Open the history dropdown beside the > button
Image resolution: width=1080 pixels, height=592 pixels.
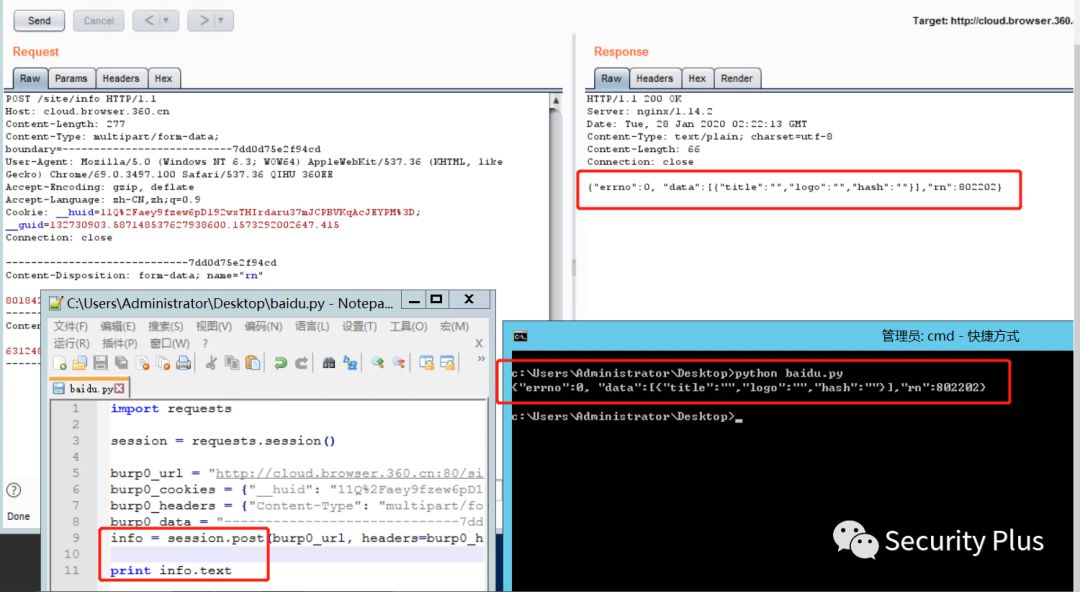click(x=221, y=21)
